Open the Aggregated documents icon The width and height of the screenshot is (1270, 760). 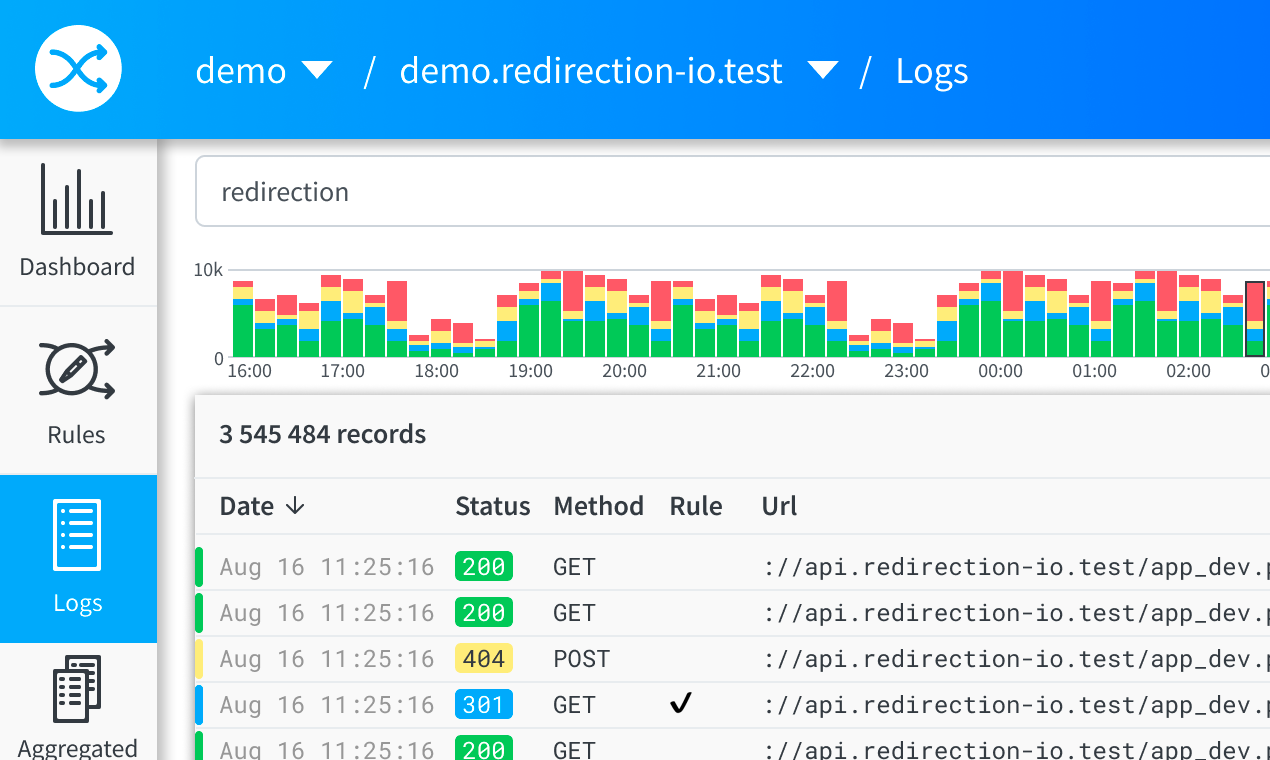pos(77,690)
